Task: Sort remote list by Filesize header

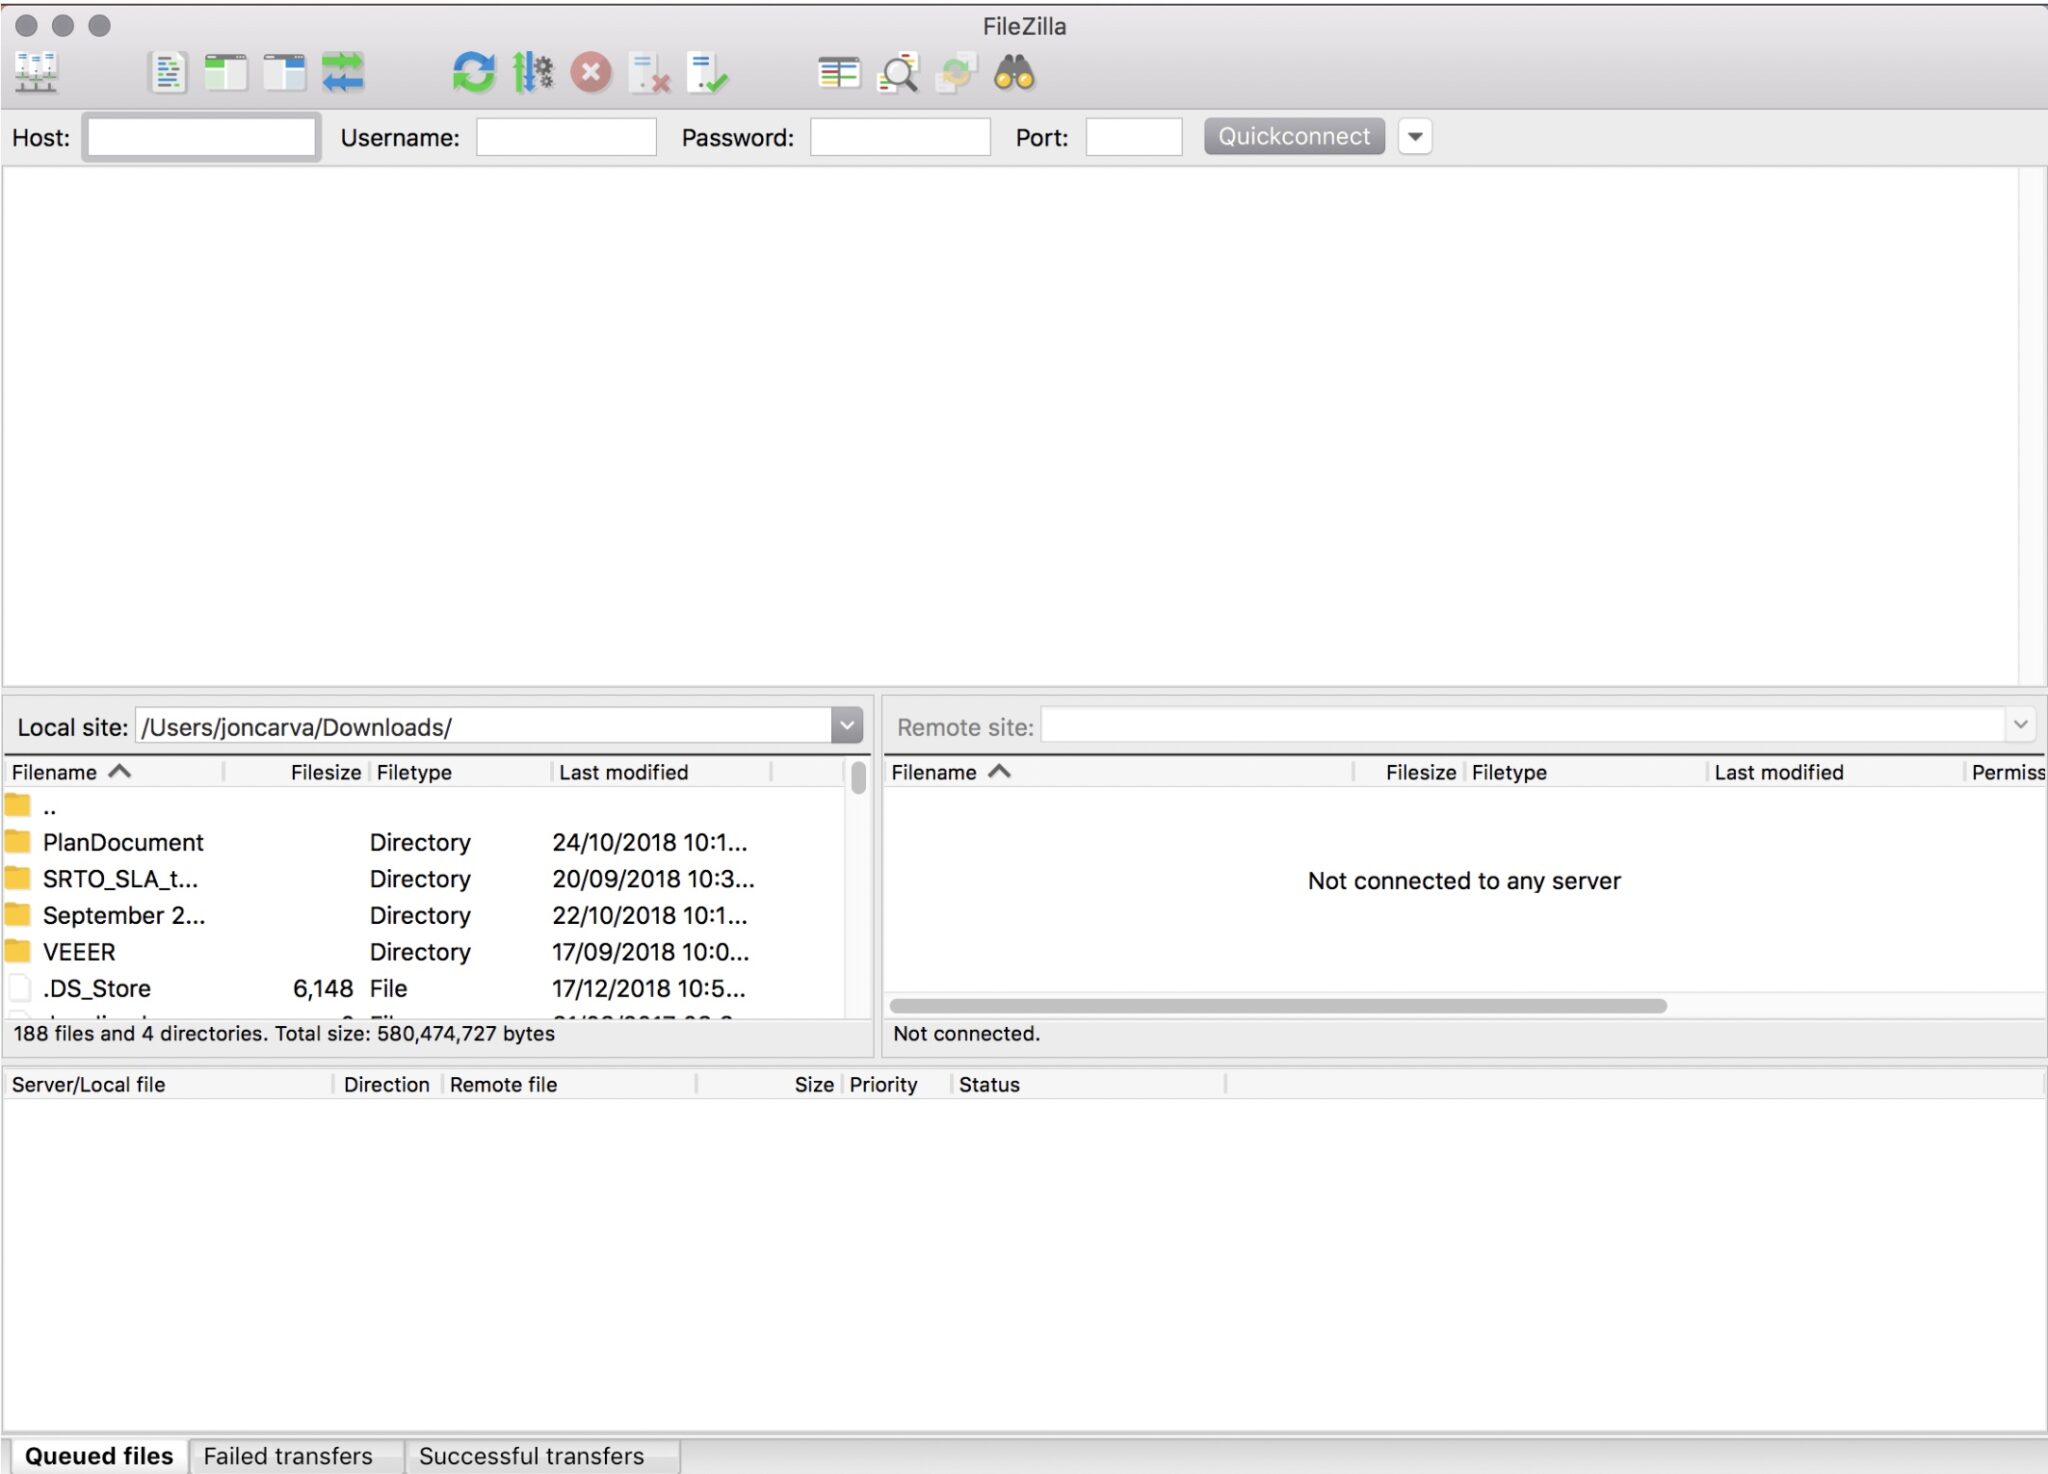Action: [1410, 772]
